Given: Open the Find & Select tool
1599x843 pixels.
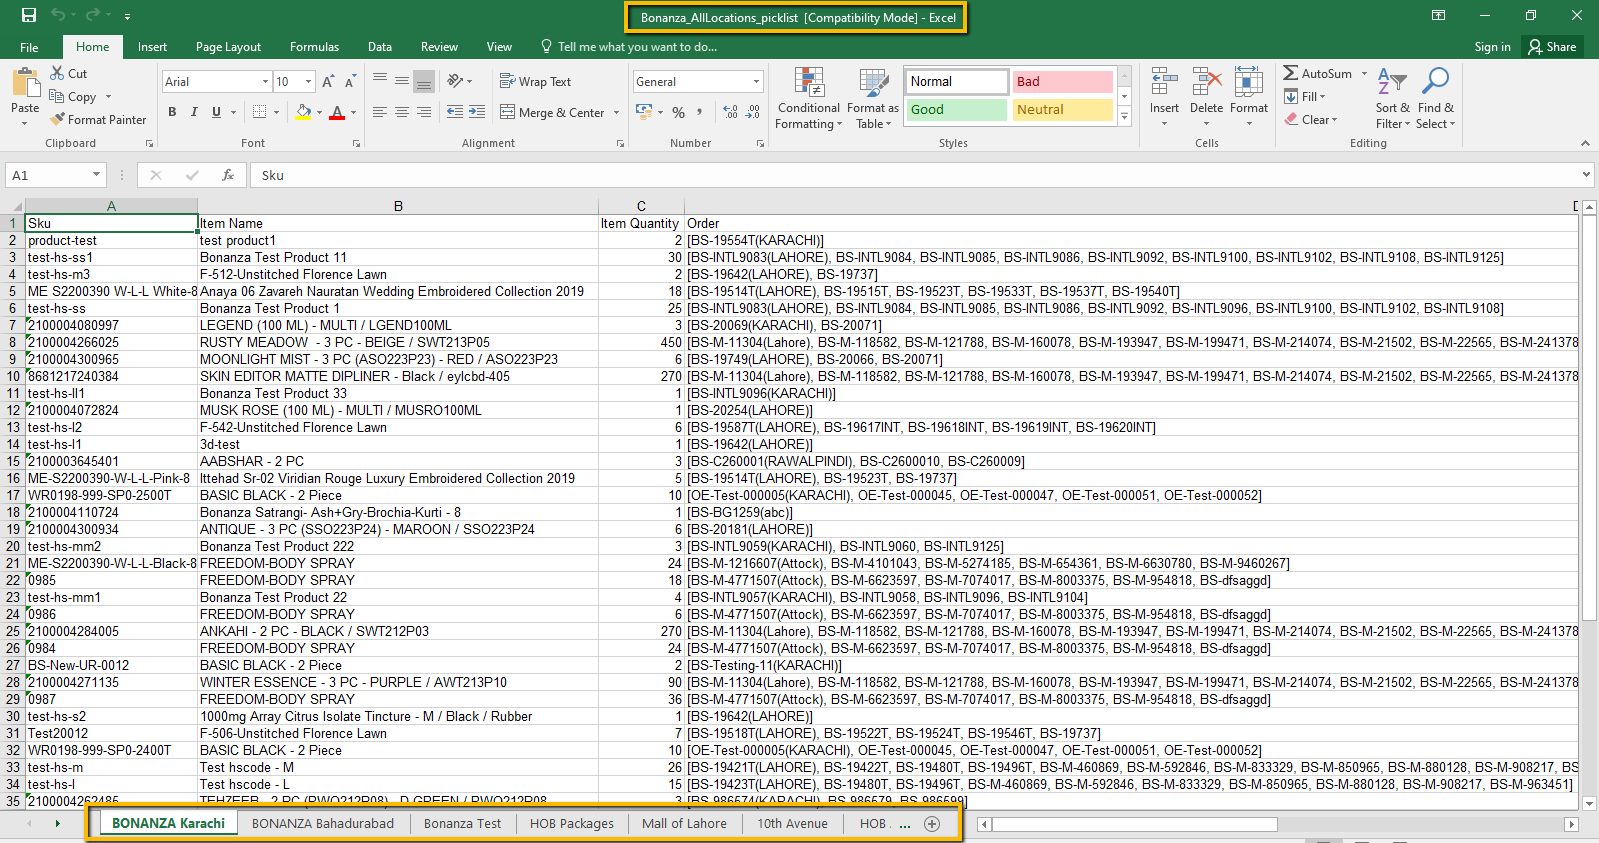Looking at the screenshot, I should pyautogui.click(x=1435, y=99).
